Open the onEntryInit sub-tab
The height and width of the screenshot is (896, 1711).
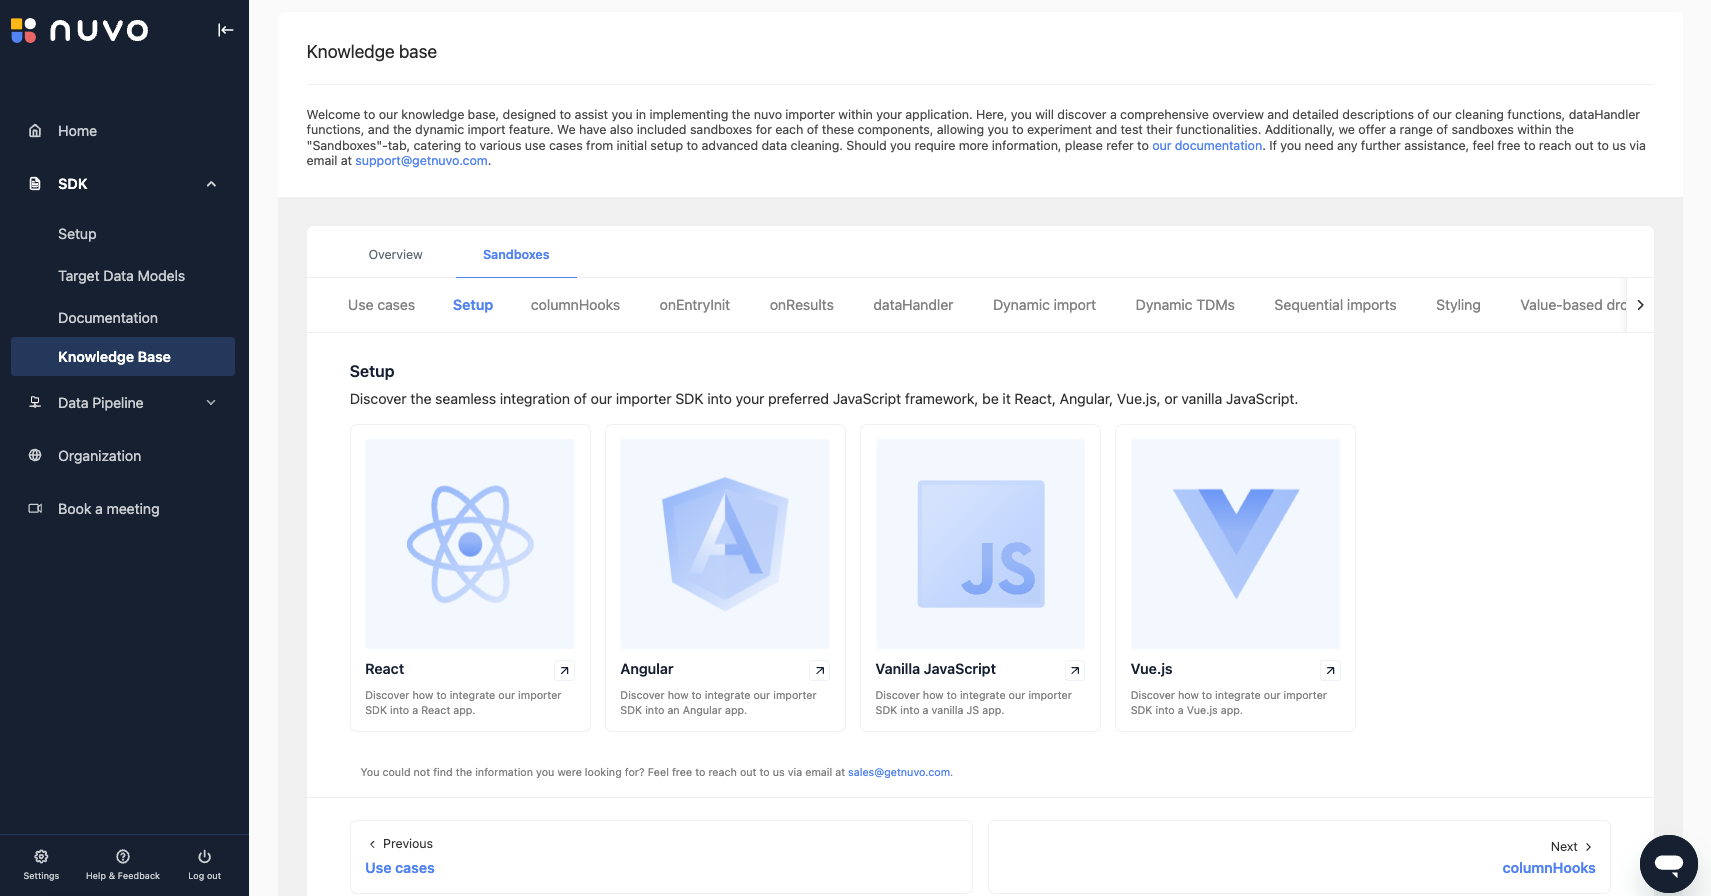pyautogui.click(x=695, y=305)
